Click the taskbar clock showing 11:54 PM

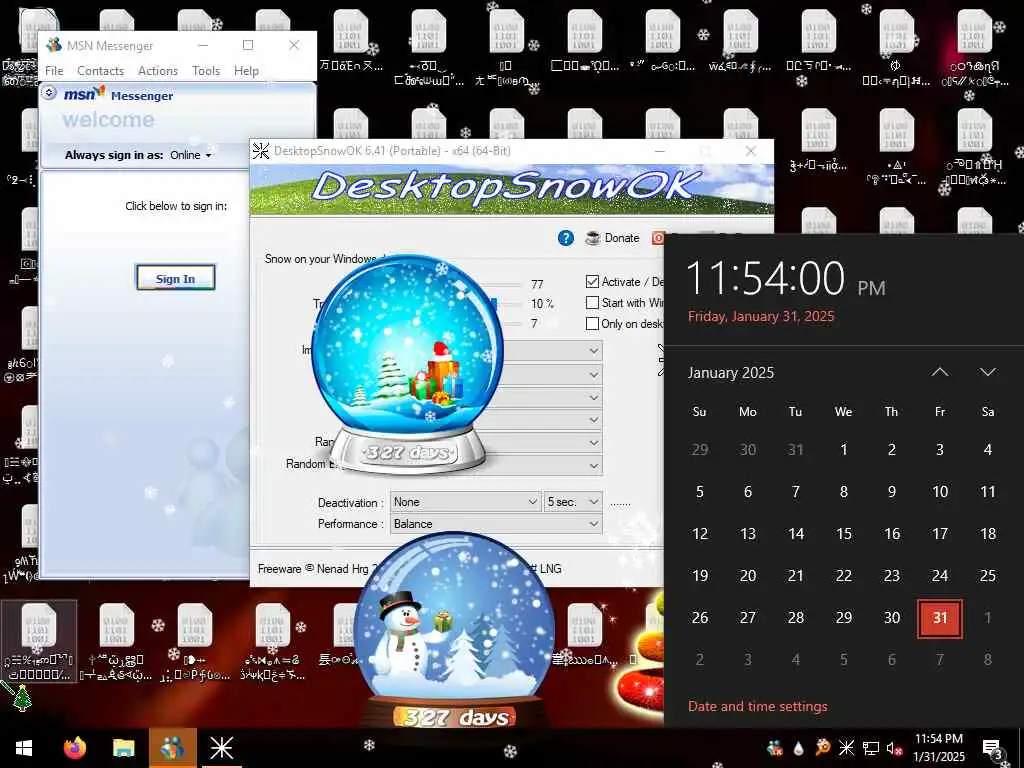click(938, 748)
